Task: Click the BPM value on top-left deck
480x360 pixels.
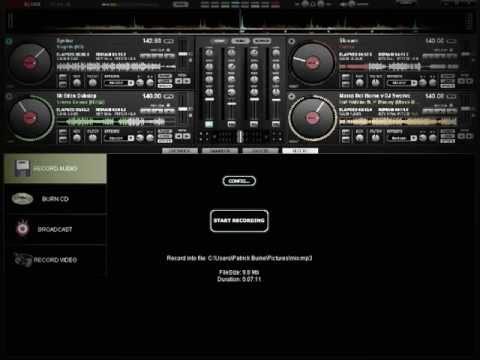Action: (152, 41)
